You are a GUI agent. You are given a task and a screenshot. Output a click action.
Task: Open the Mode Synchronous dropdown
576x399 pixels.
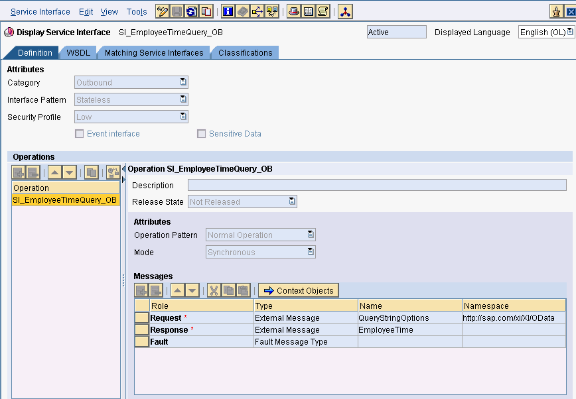pos(311,252)
